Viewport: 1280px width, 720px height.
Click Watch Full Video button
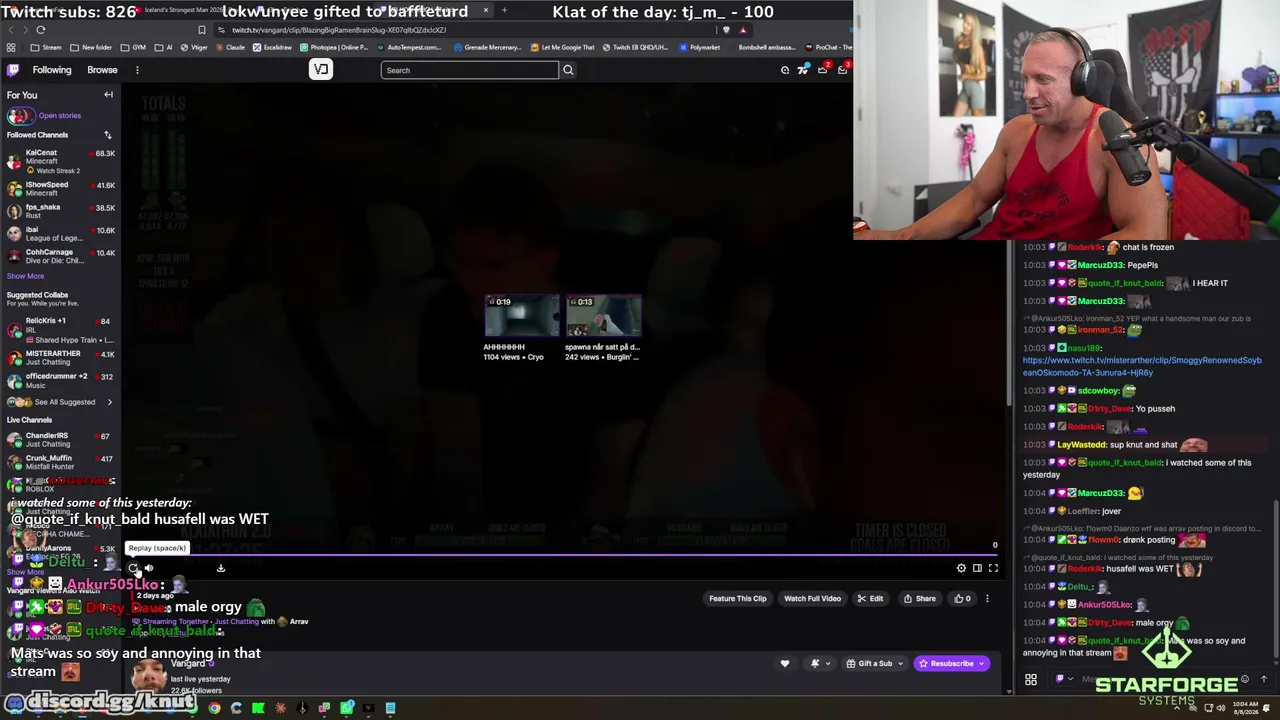pyautogui.click(x=812, y=599)
